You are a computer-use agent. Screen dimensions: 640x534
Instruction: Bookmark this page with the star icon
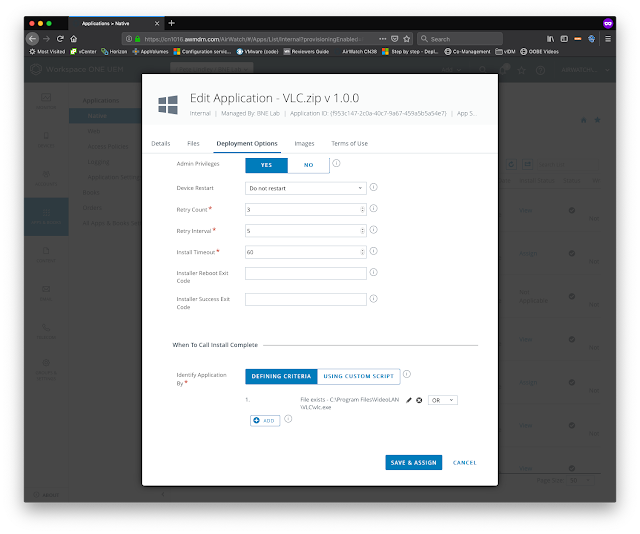click(407, 39)
